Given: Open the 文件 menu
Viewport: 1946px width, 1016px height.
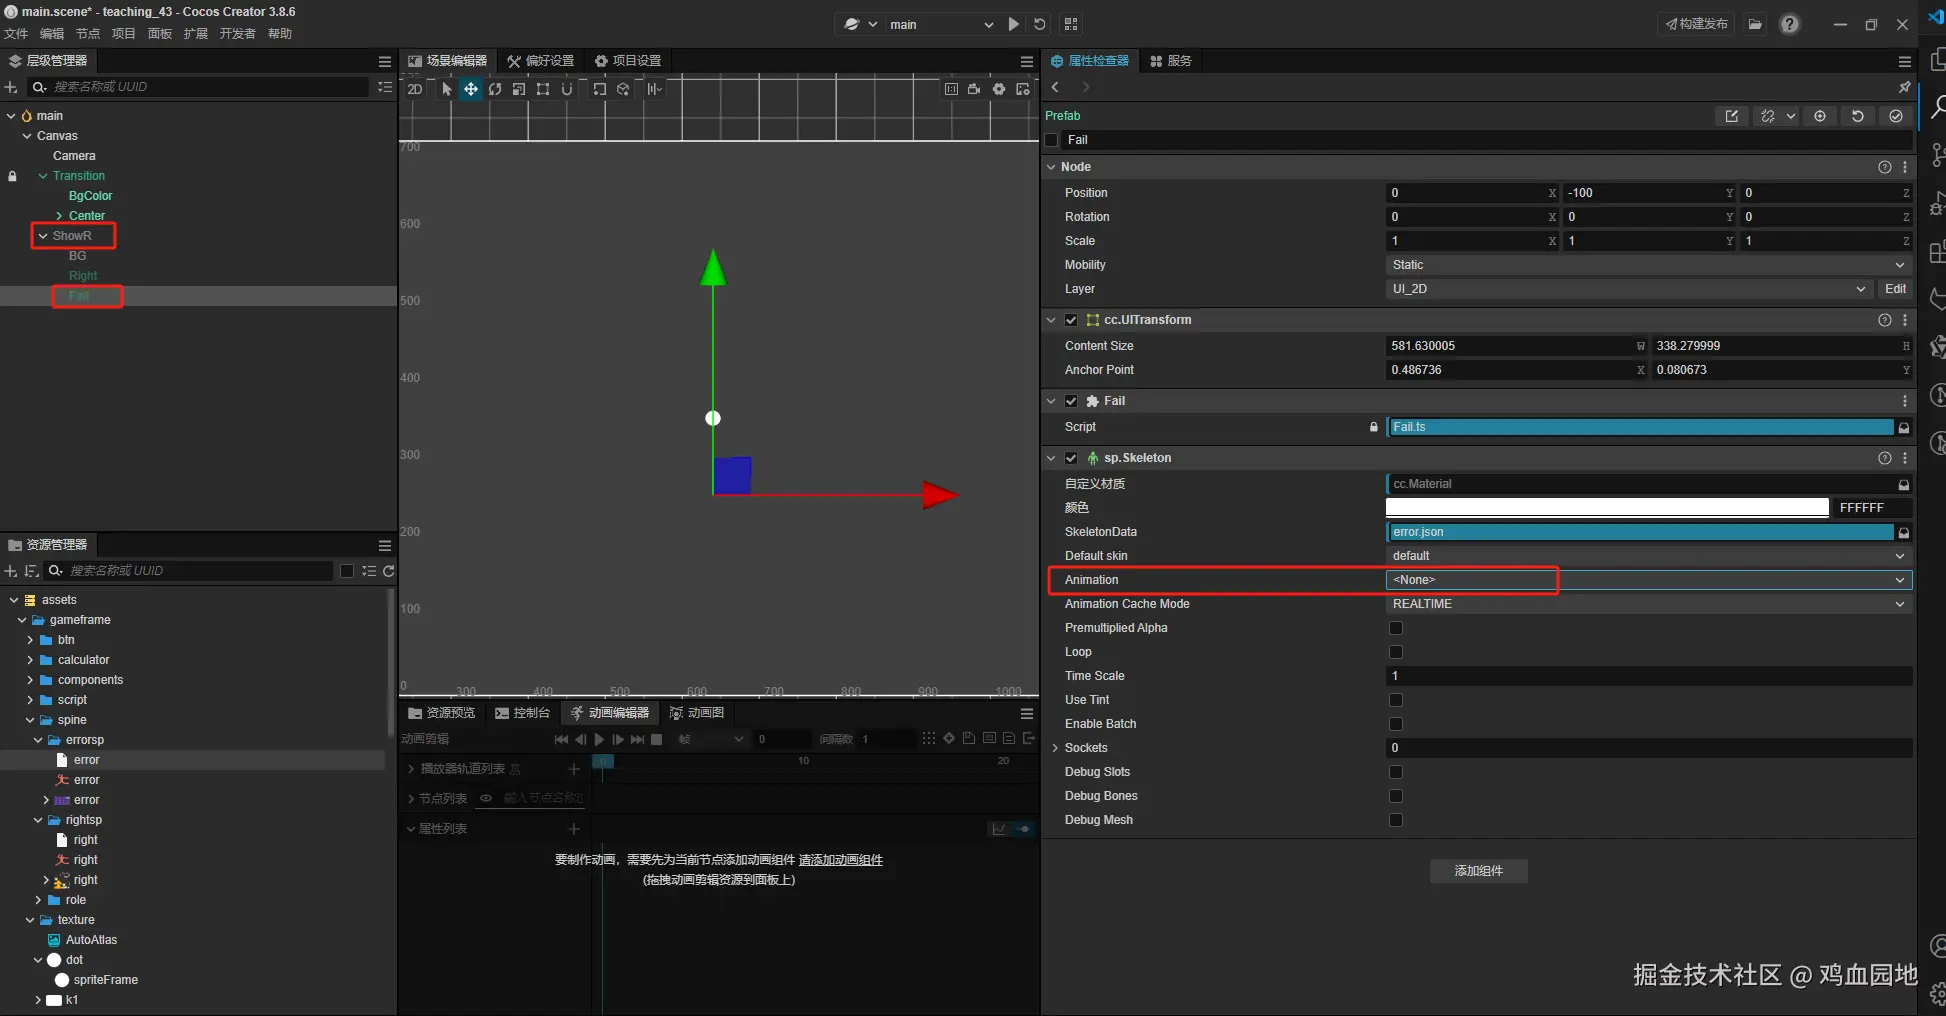Looking at the screenshot, I should [16, 34].
